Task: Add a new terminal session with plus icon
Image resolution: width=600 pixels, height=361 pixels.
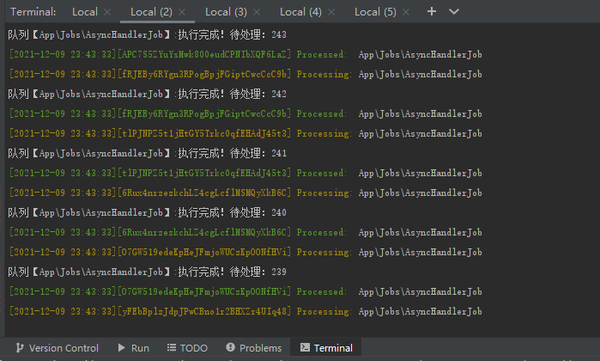Action: (x=431, y=11)
